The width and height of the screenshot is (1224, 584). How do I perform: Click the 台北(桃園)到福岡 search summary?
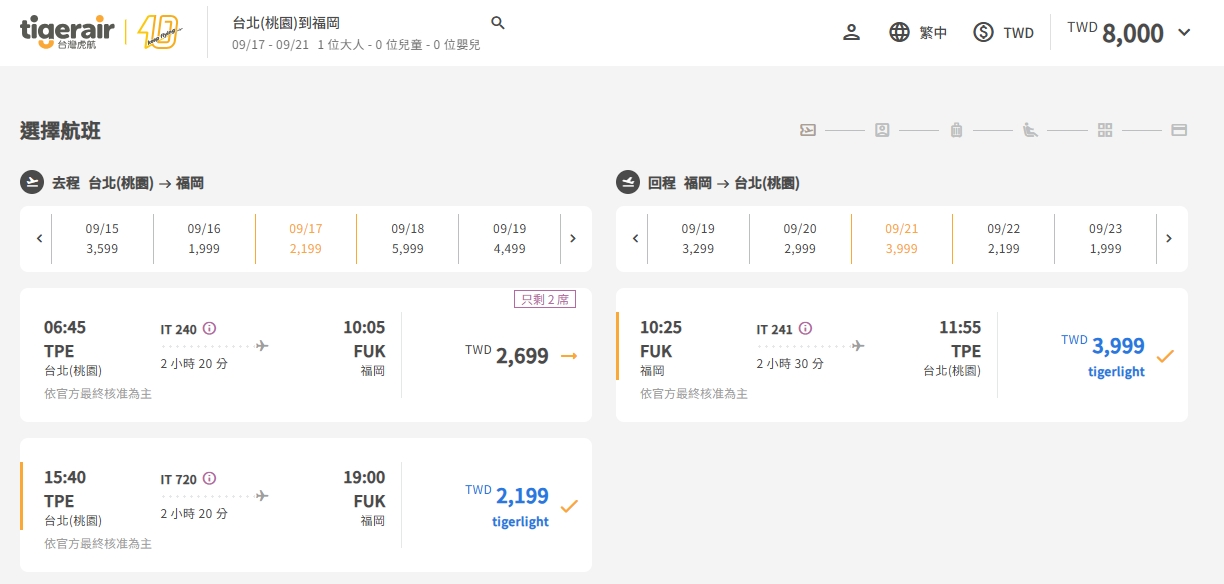[285, 23]
